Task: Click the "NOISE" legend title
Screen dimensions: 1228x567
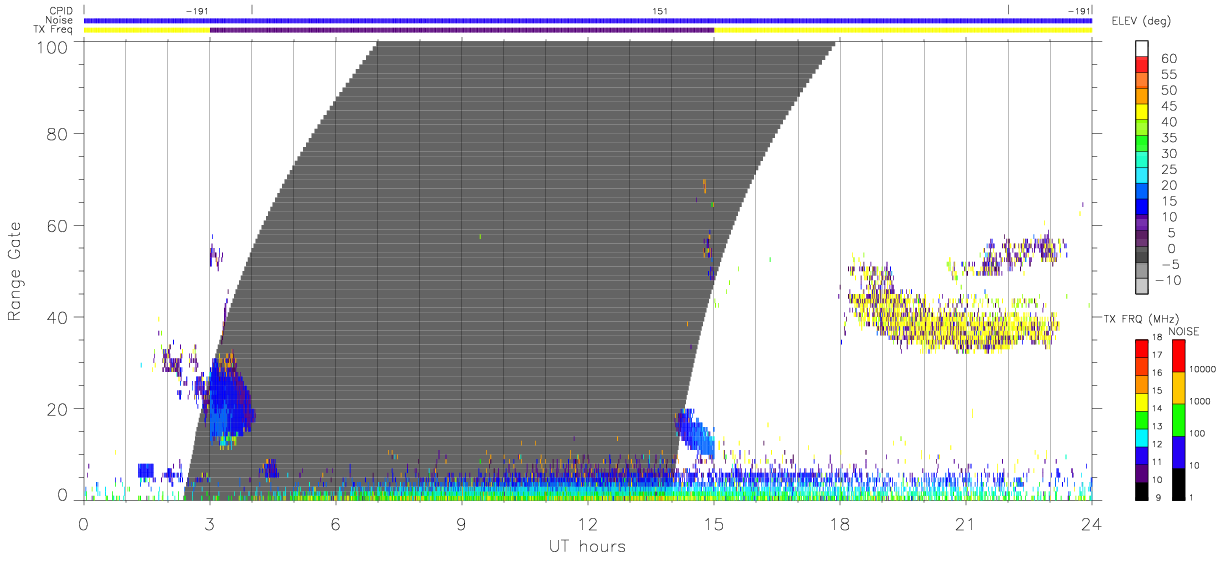Action: point(1186,331)
